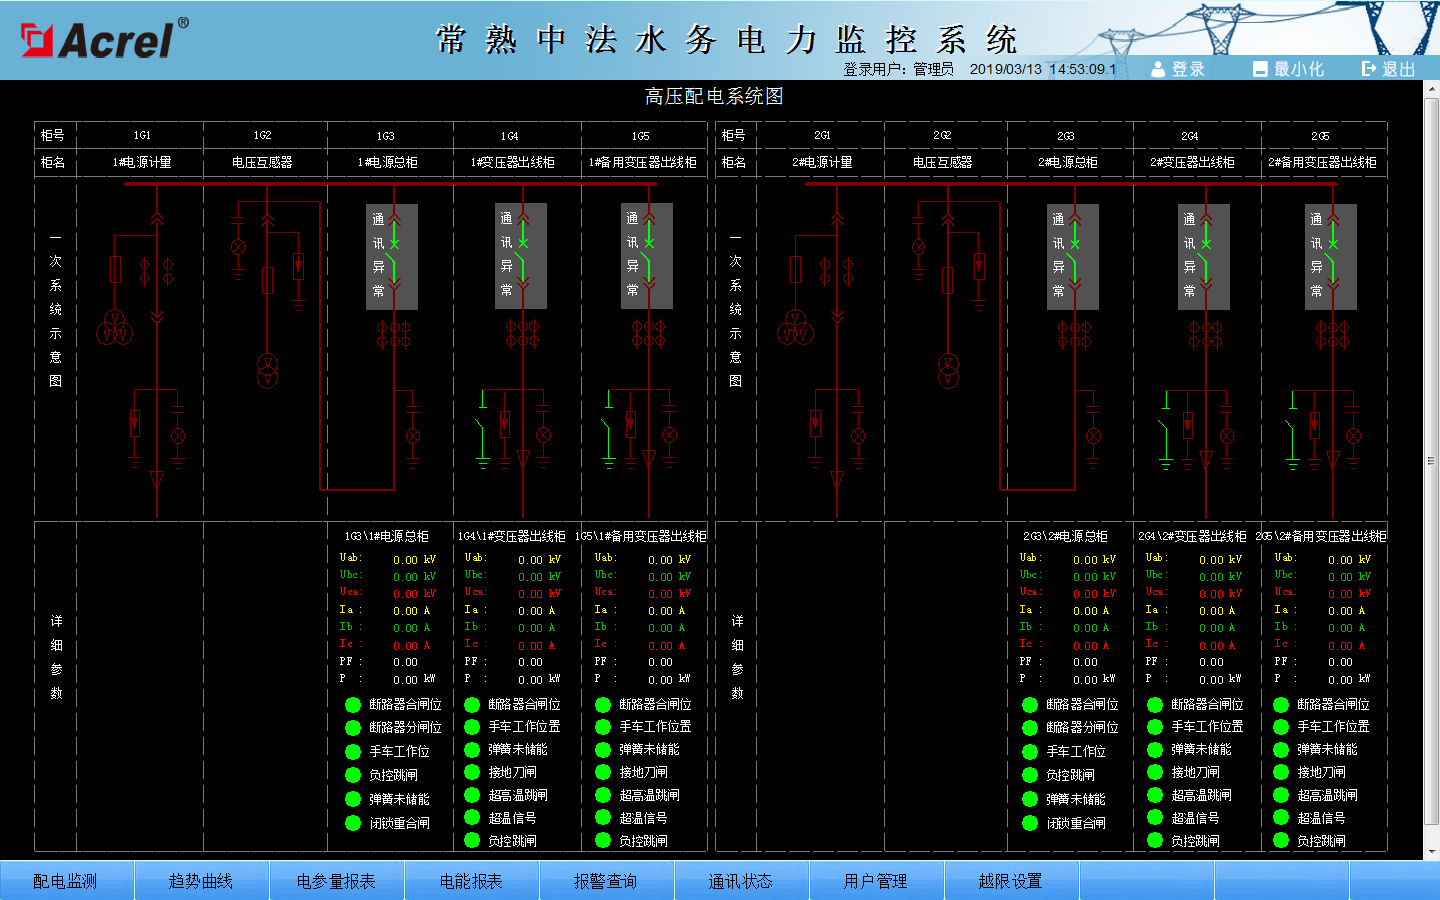This screenshot has height=900, width=1440.
Task: Click the 1#电源计量 cabinet name cell
Action: click(141, 162)
